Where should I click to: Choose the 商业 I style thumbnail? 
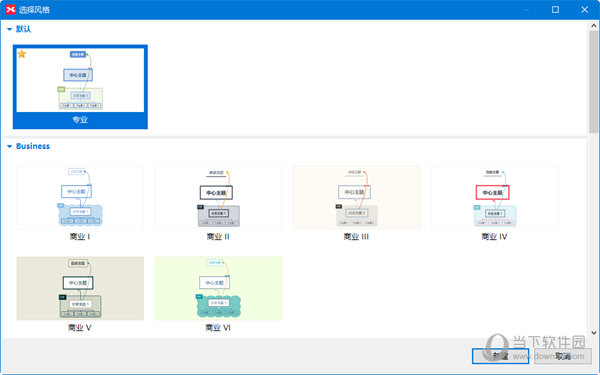80,197
